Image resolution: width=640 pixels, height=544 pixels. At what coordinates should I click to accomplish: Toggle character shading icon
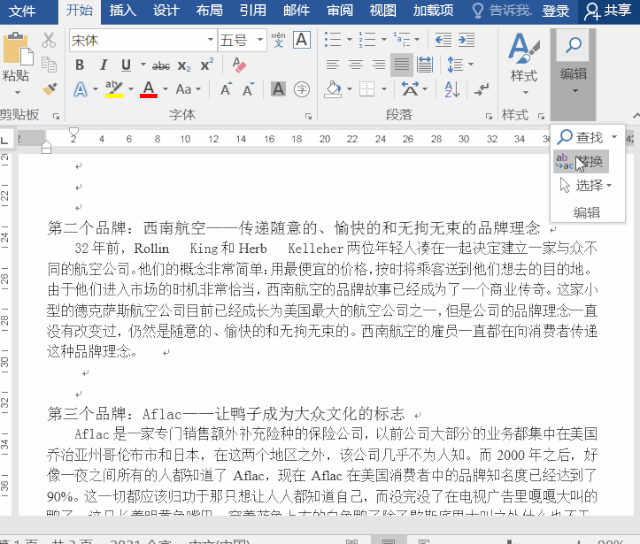pyautogui.click(x=278, y=89)
